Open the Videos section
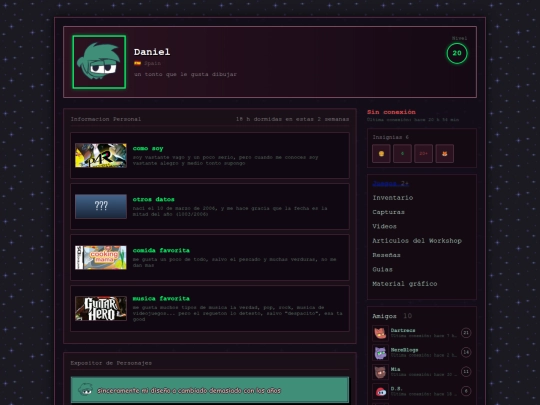 tap(384, 226)
